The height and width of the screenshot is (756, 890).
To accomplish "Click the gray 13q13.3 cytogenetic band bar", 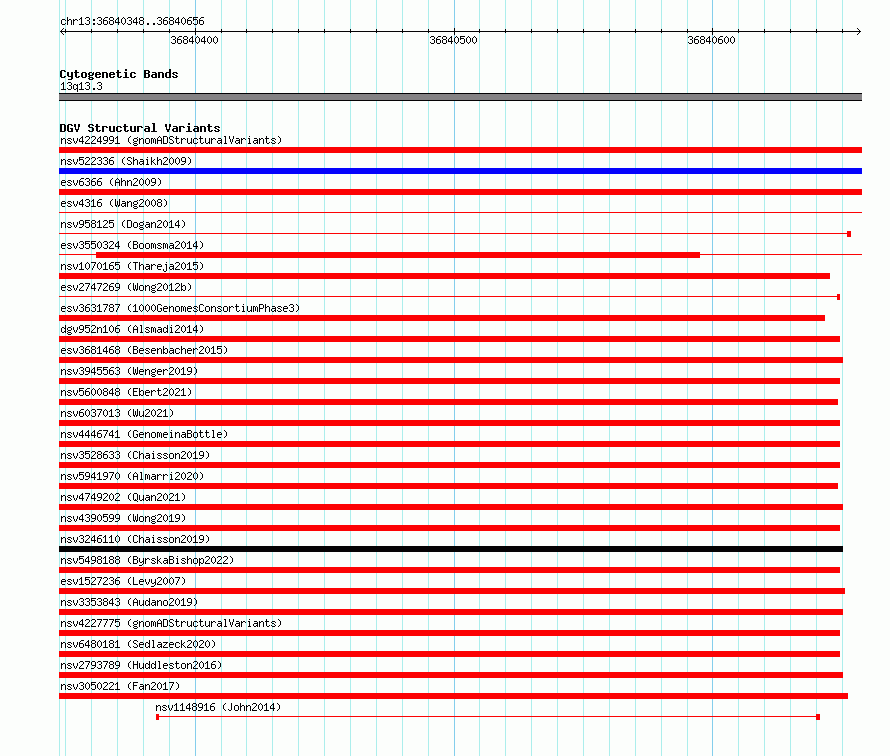I will (x=460, y=97).
